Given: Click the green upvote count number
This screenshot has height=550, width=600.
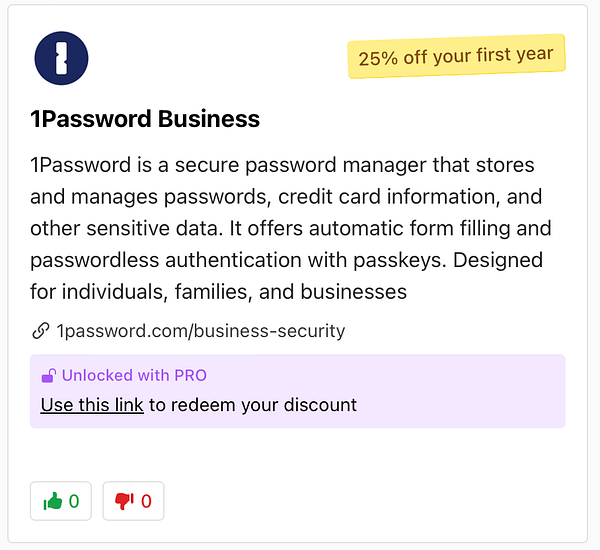Looking at the screenshot, I should (x=74, y=501).
